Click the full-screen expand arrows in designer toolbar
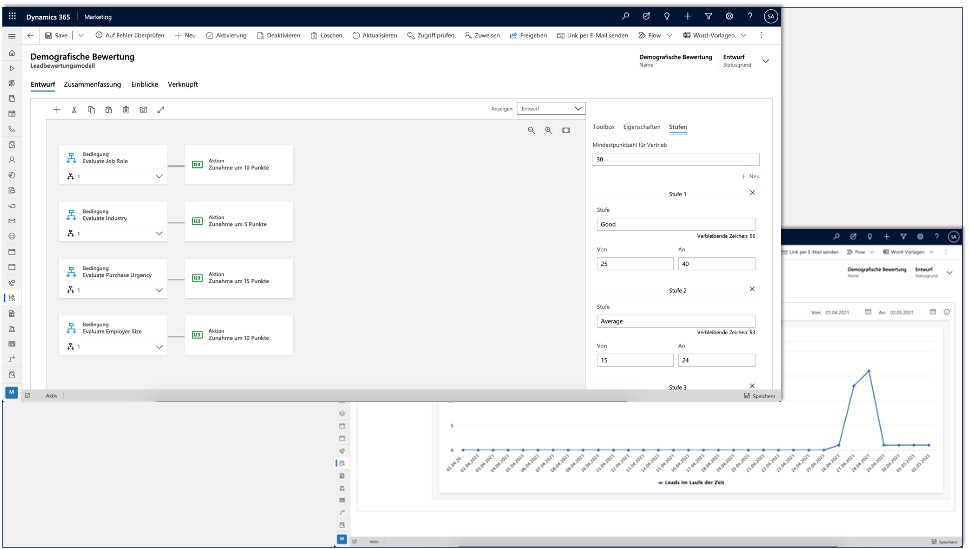This screenshot has width=969, height=549. (161, 109)
